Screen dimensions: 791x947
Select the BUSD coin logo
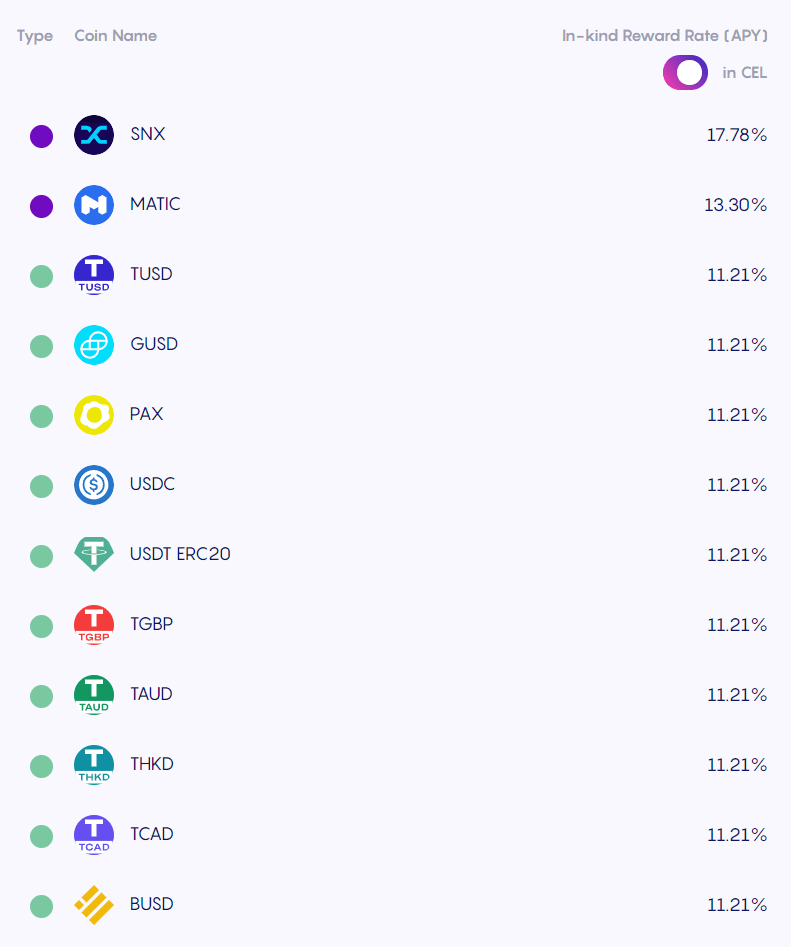pyautogui.click(x=94, y=905)
